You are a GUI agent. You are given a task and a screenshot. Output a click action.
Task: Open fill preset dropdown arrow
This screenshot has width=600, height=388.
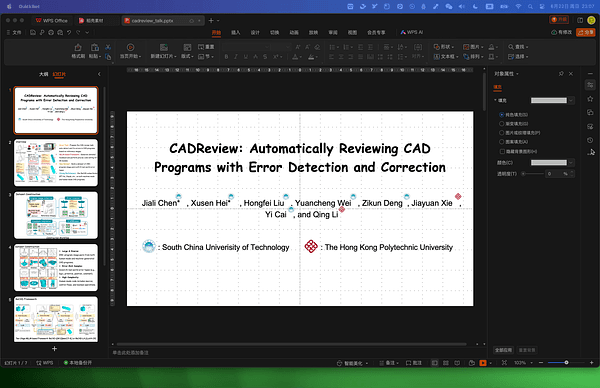571,100
